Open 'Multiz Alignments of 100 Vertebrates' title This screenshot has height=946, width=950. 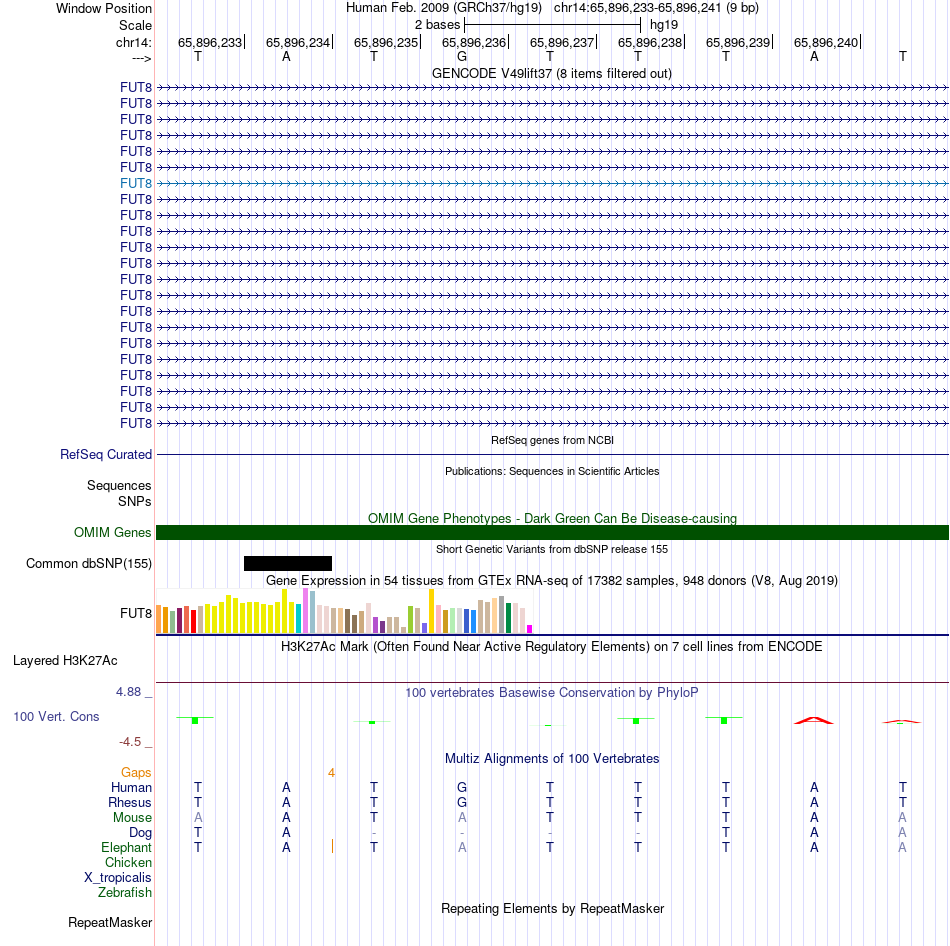[x=552, y=758]
